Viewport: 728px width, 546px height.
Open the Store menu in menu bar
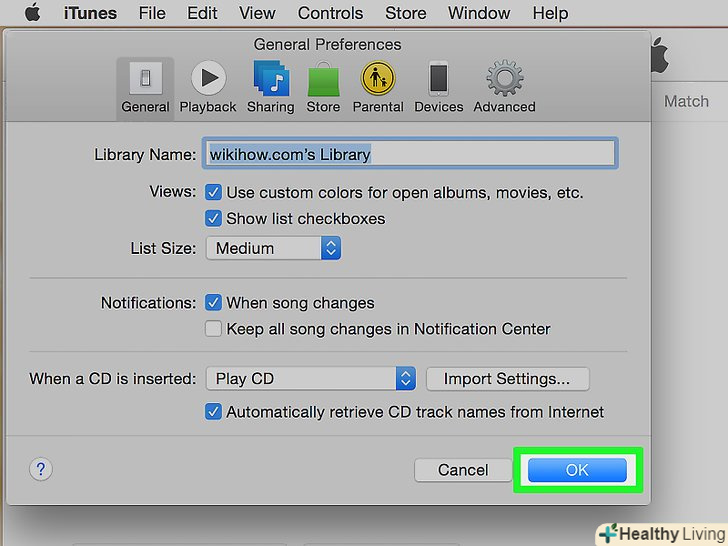coord(405,14)
